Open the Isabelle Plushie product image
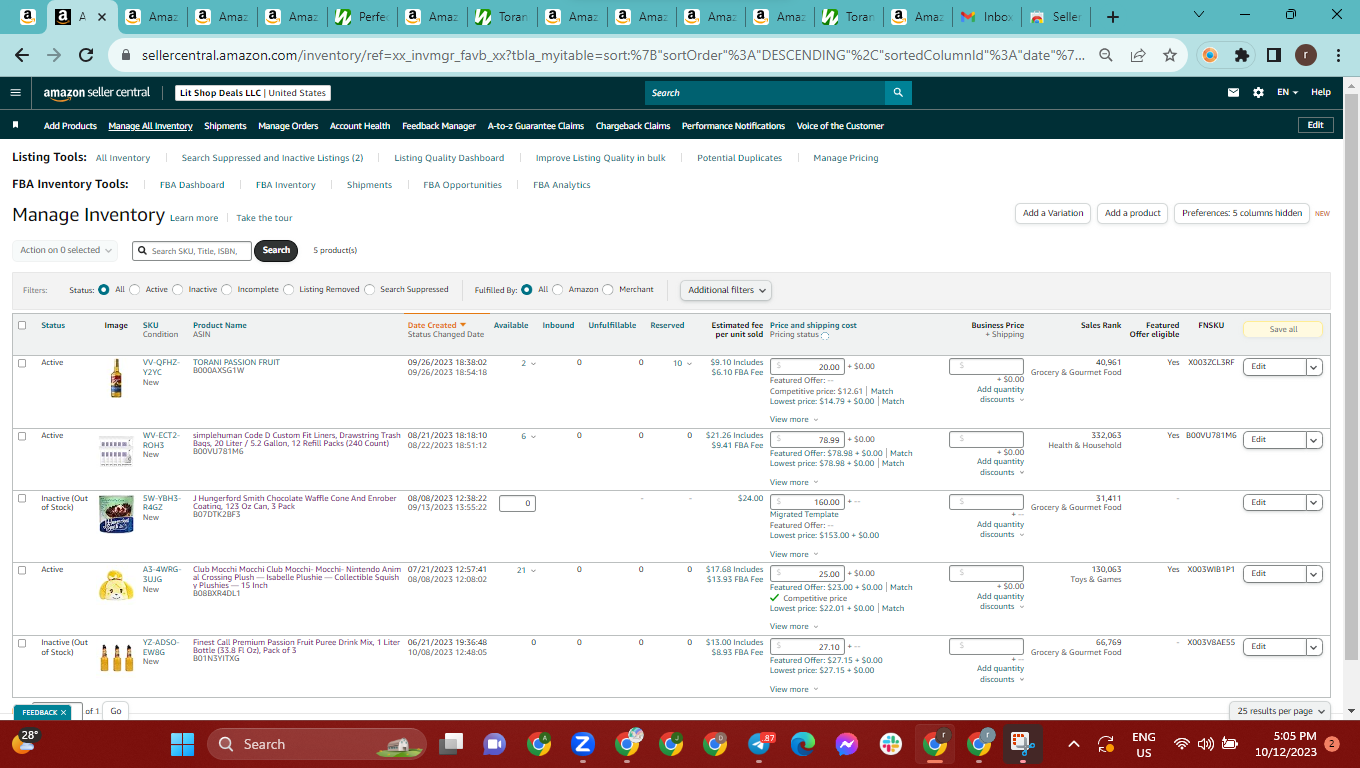This screenshot has width=1360, height=768. point(116,584)
